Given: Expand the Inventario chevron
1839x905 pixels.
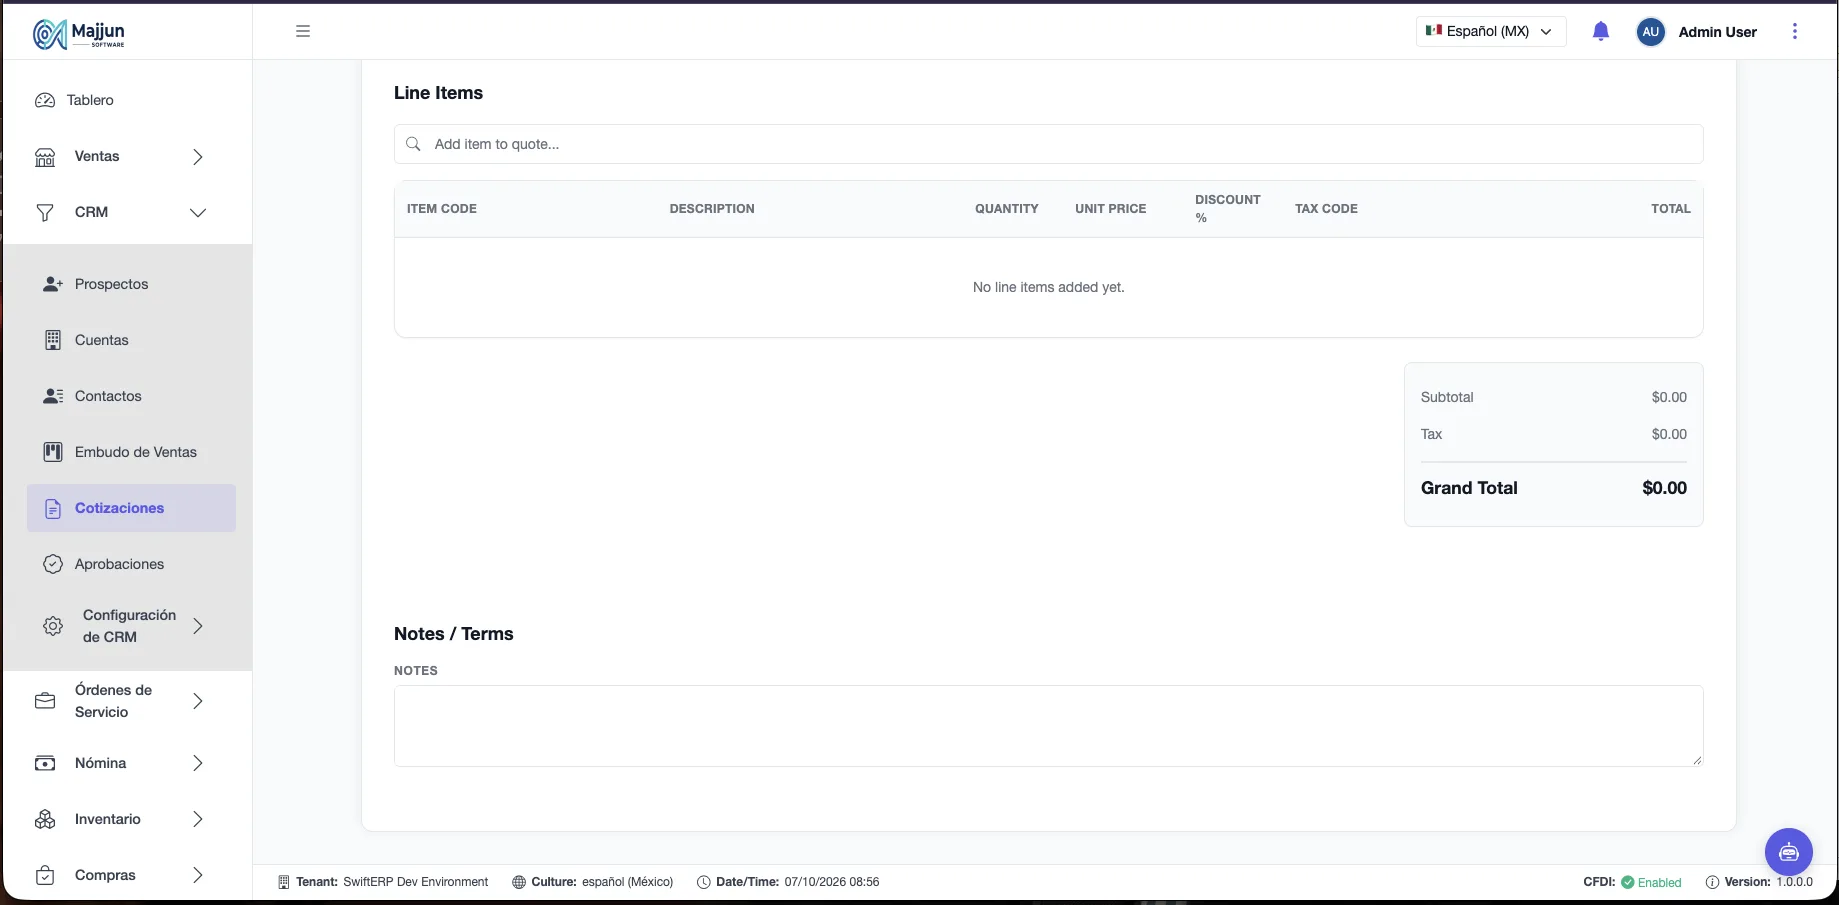Looking at the screenshot, I should point(198,819).
